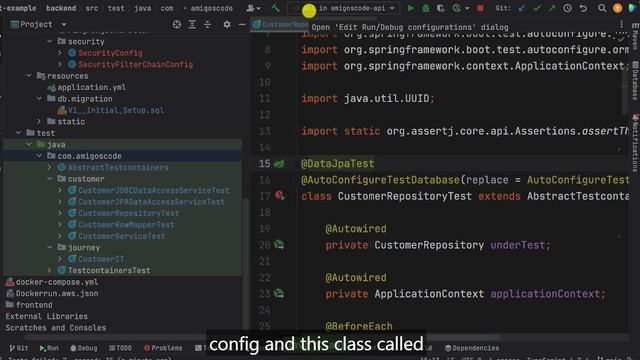The height and width of the screenshot is (360, 640).
Task: Collapse the com.amigoscode test package
Action: tap(39, 156)
